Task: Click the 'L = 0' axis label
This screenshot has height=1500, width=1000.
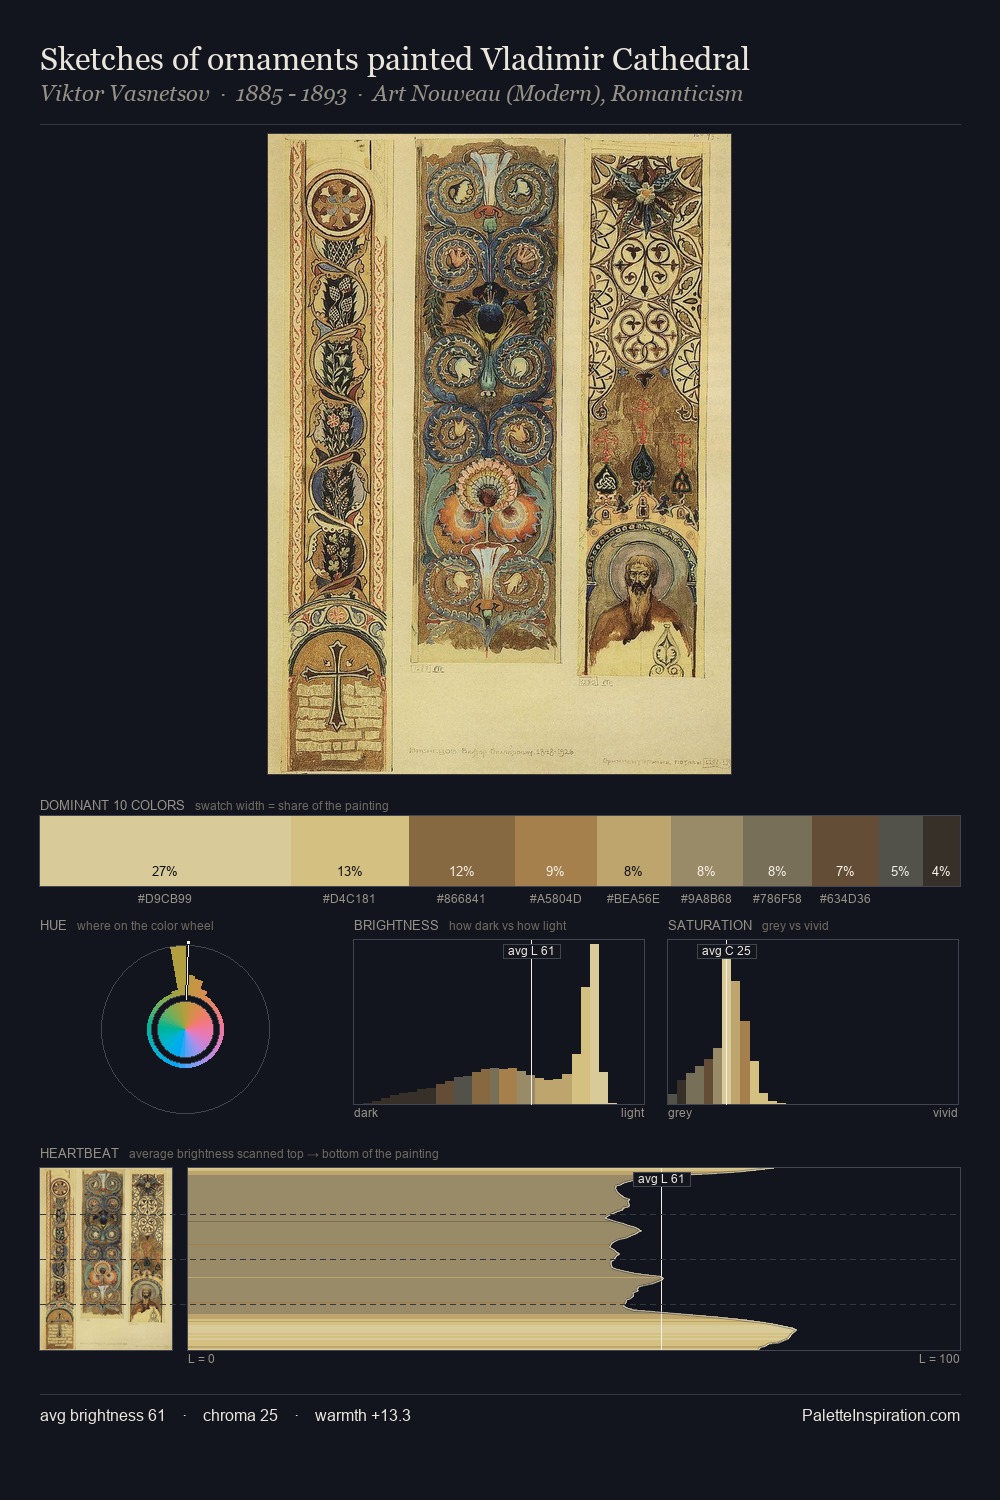Action: point(201,1359)
